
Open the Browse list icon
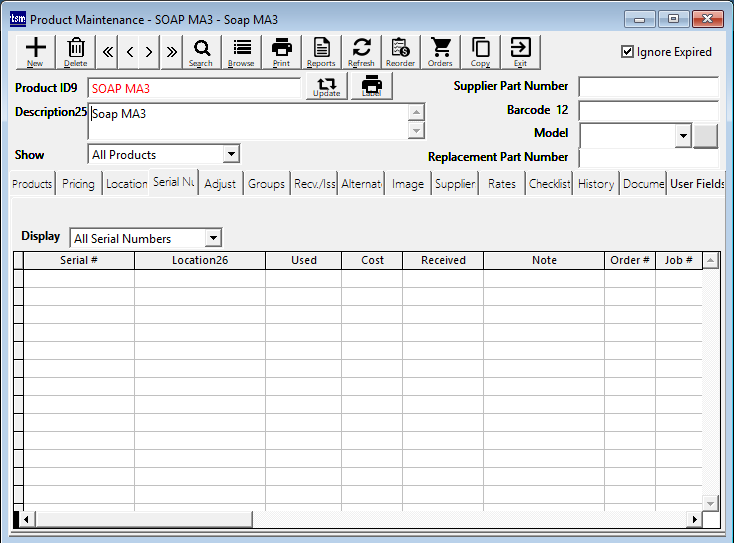point(241,52)
